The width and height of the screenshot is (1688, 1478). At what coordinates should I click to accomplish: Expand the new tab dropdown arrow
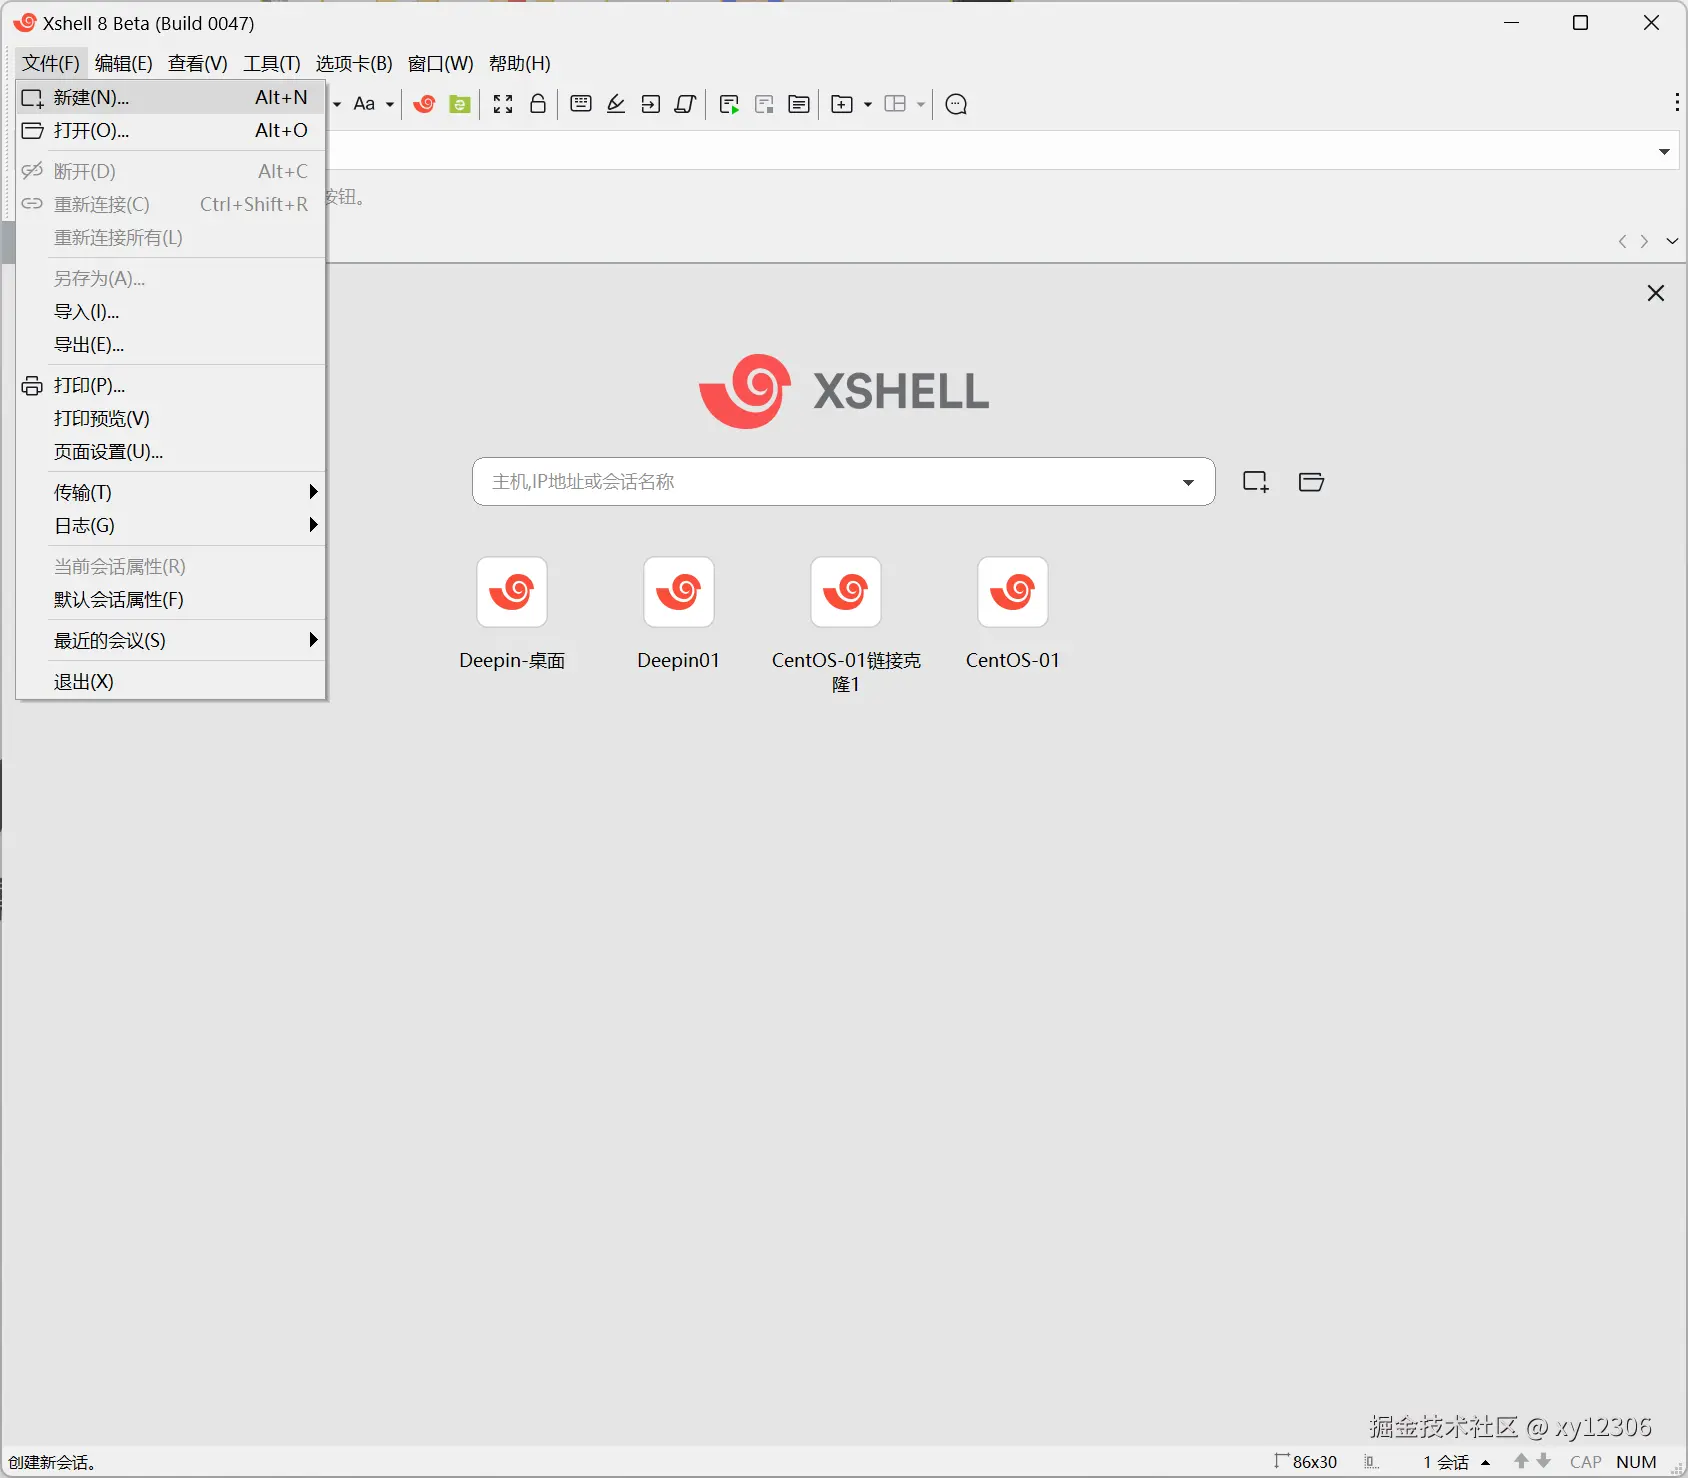click(x=868, y=104)
